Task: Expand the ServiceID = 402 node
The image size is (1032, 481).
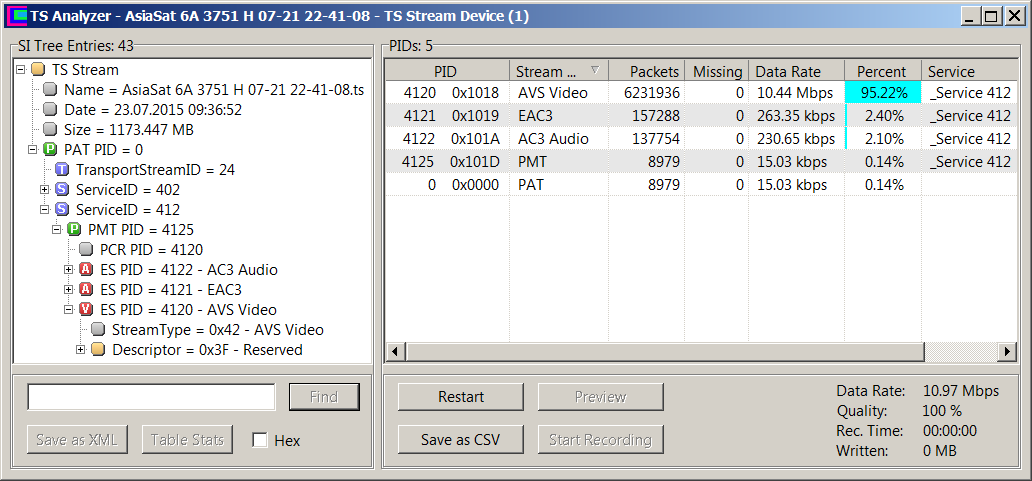Action: (45, 190)
